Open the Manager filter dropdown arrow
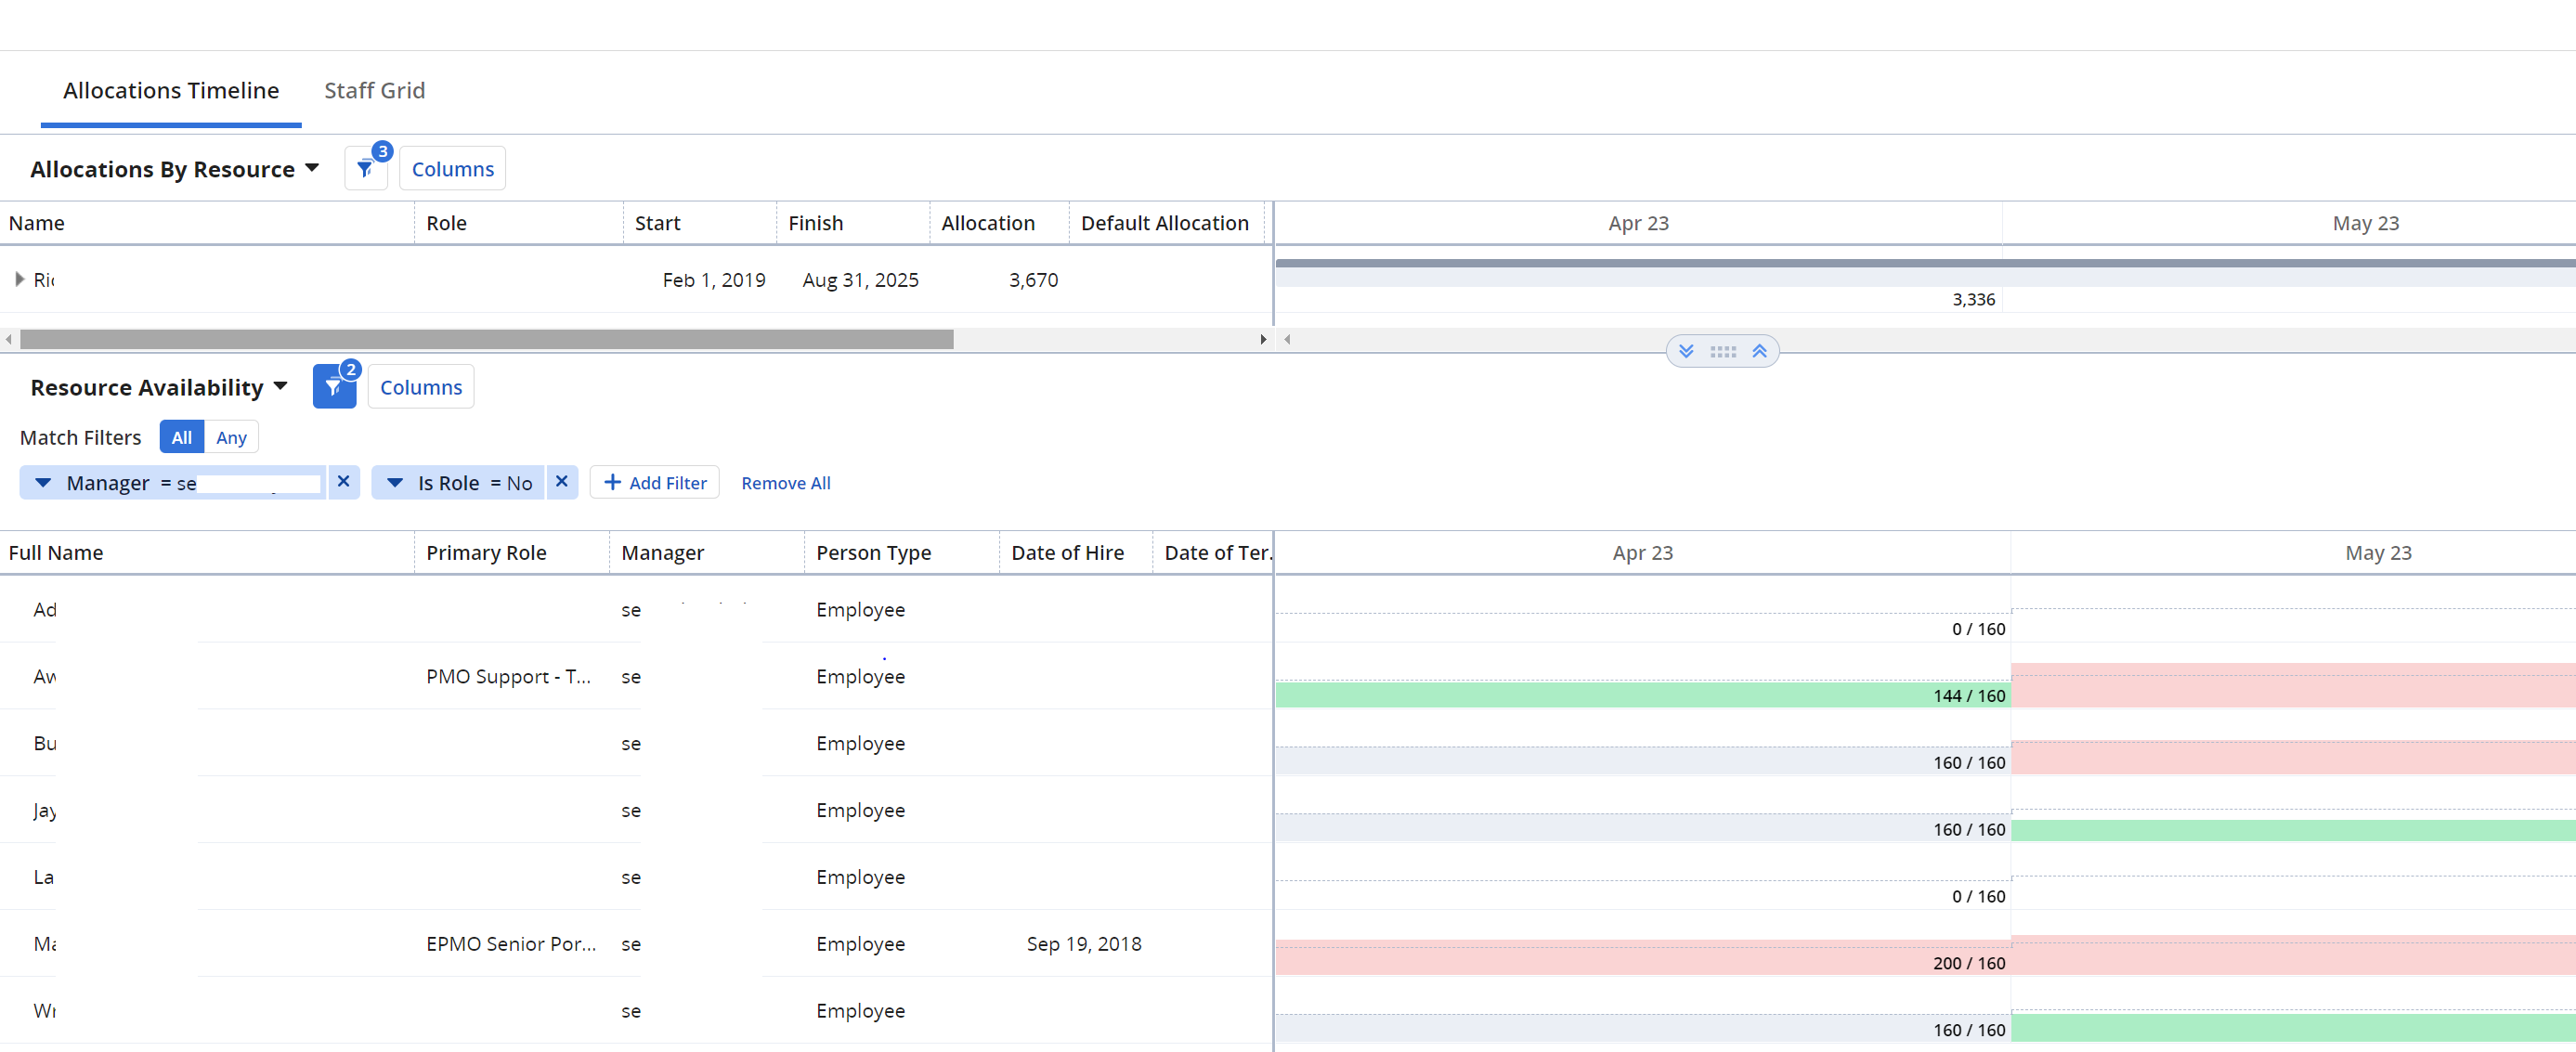Screen dimensions: 2576x1052 pyautogui.click(x=43, y=483)
